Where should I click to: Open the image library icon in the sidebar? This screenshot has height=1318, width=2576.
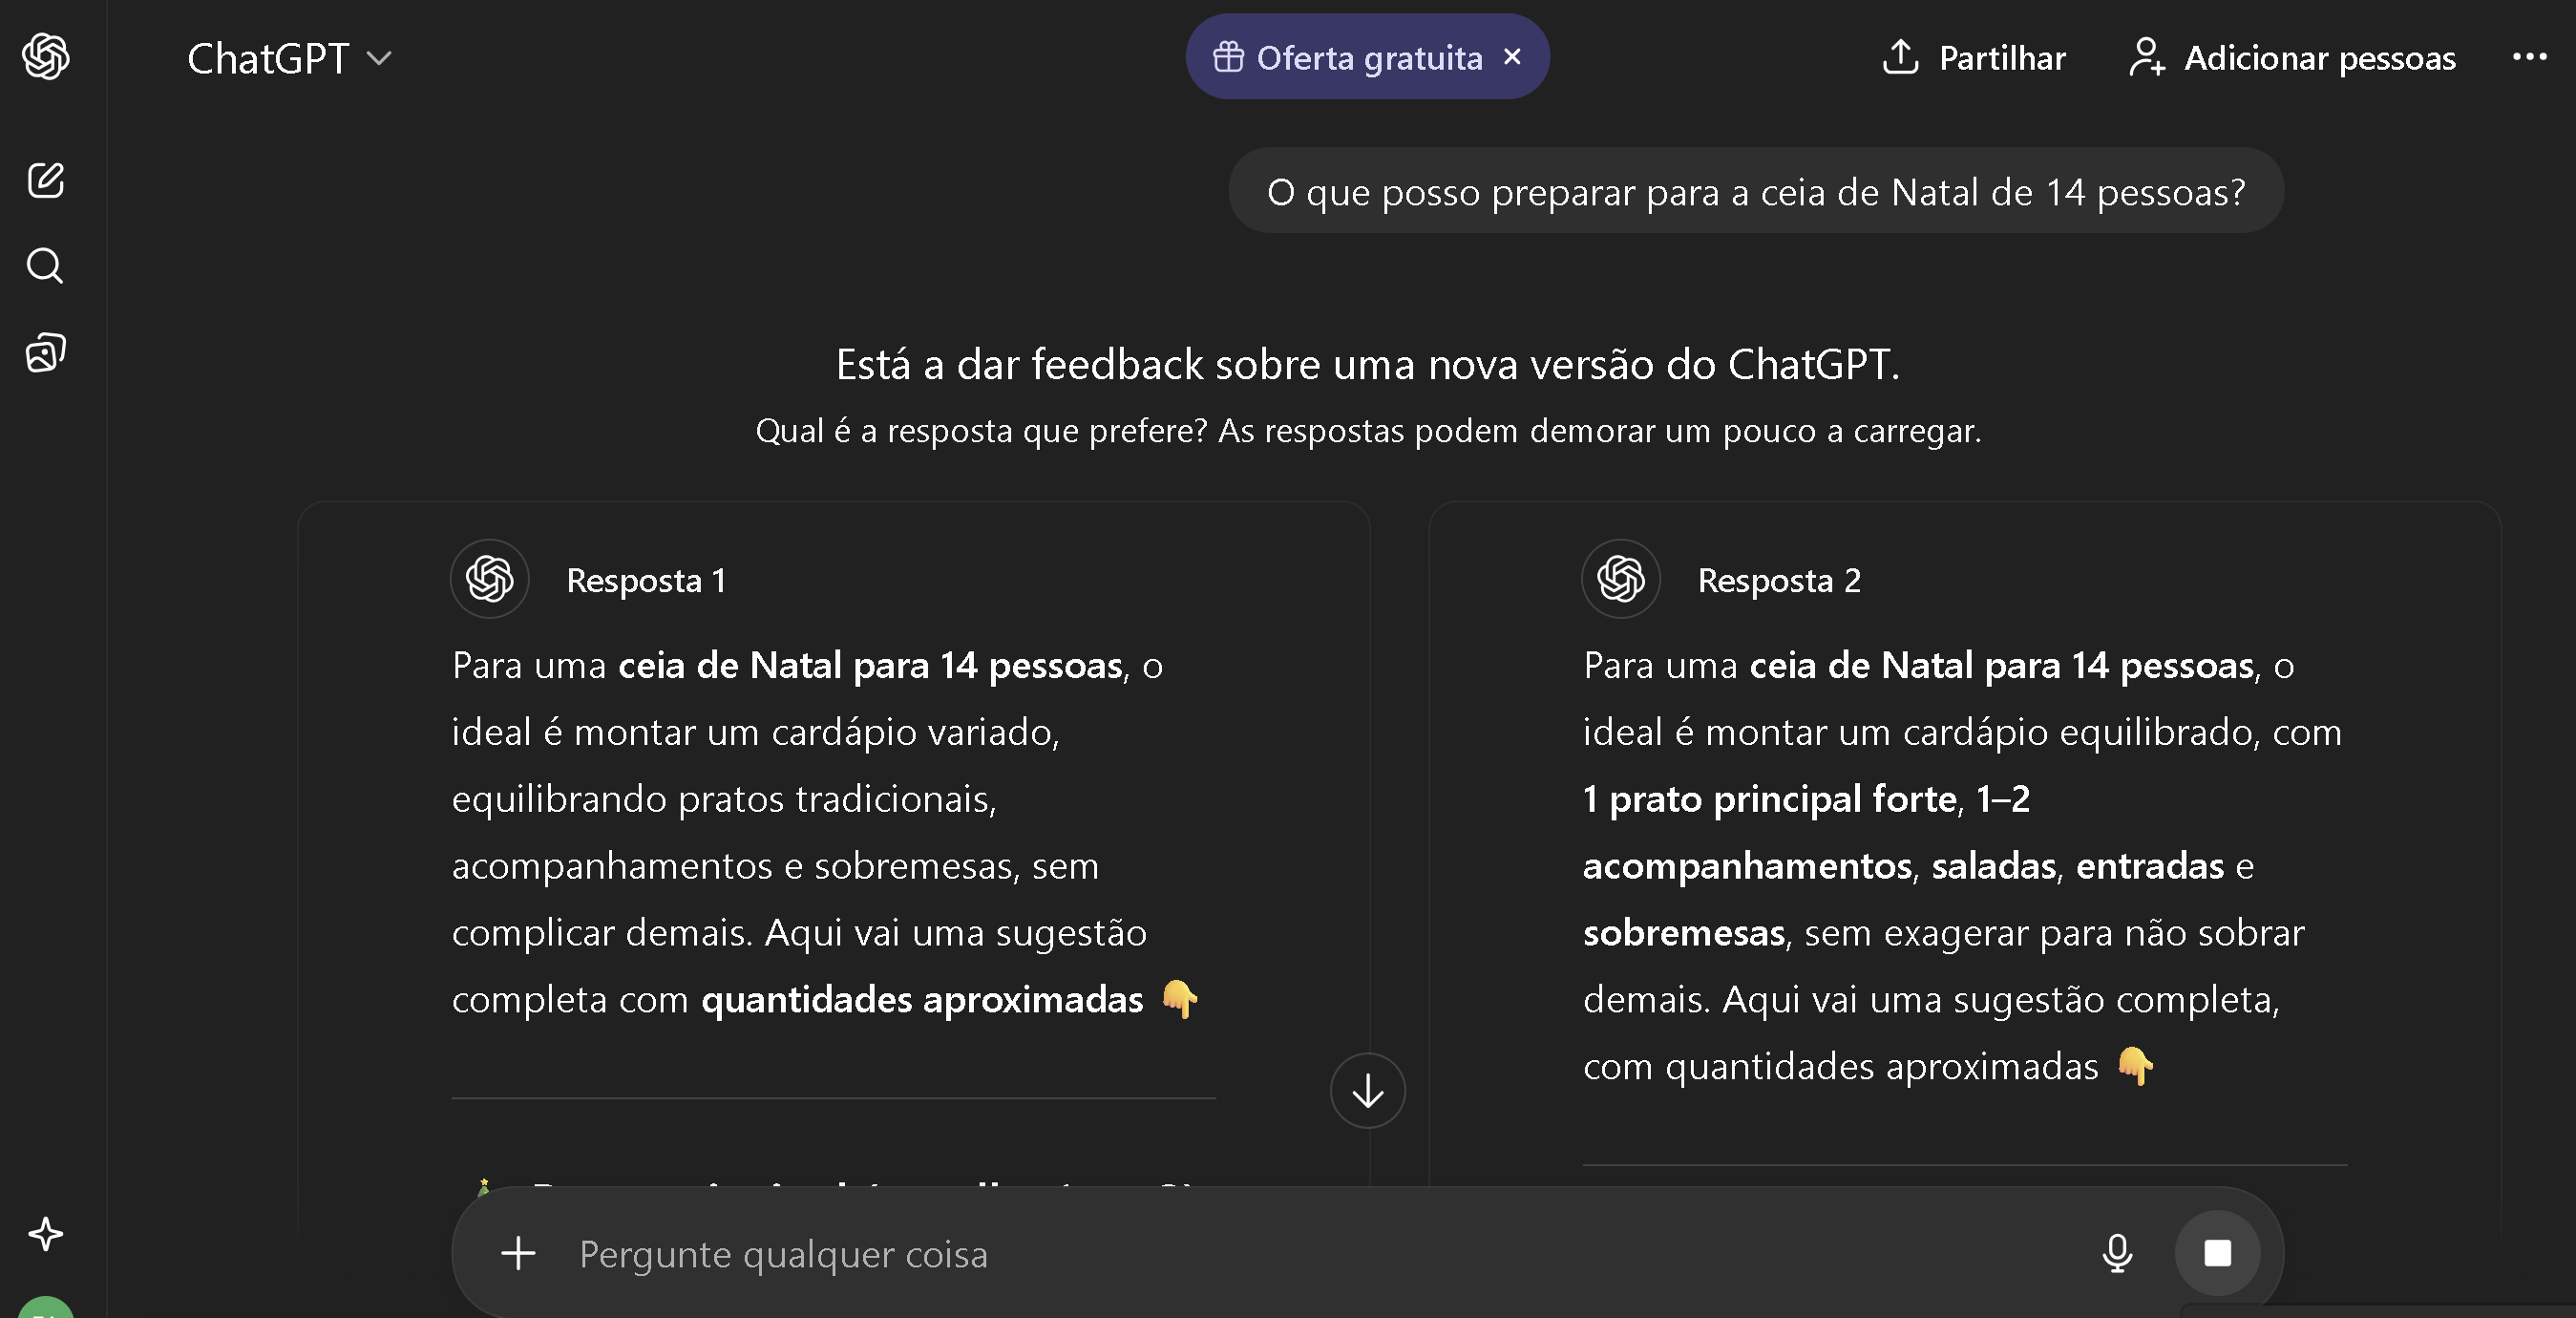click(46, 352)
